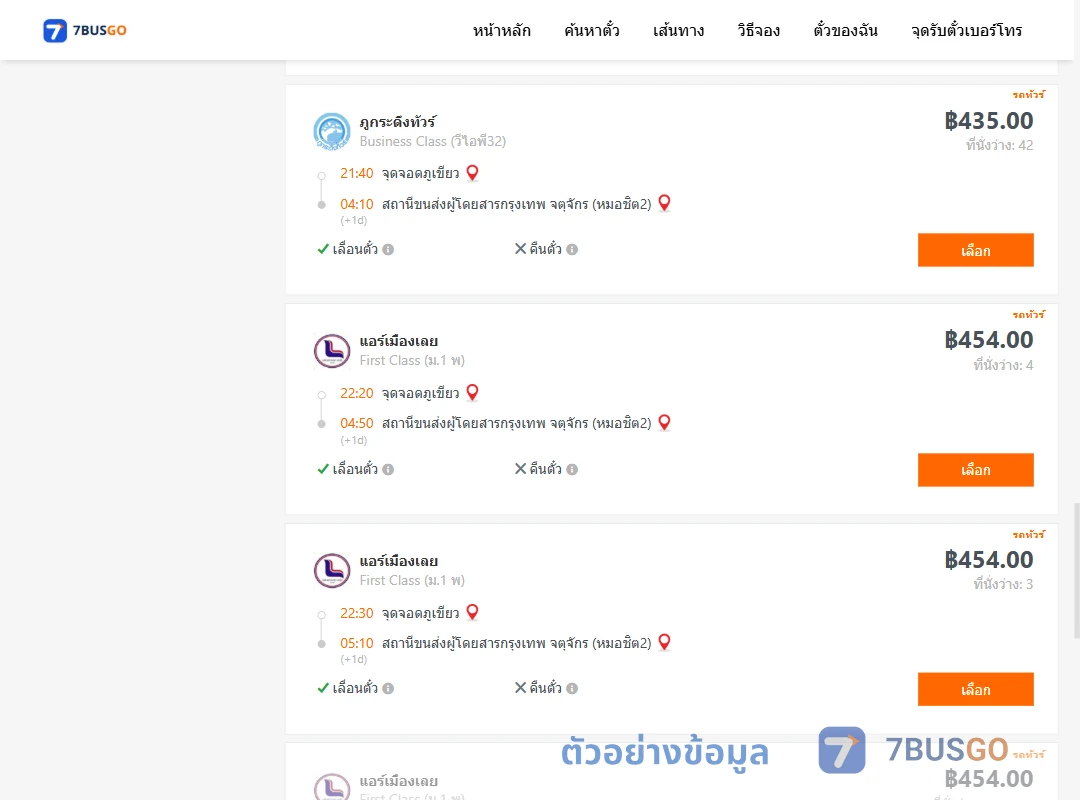Open เลื่อนตั๋ว info icon on 22:20 trip
This screenshot has width=1080, height=800.
(388, 469)
